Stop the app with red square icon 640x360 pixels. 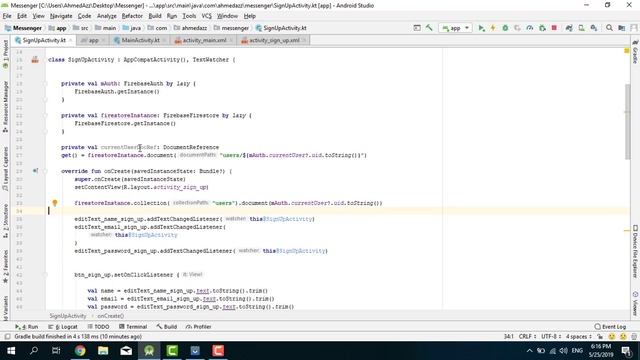point(554,28)
